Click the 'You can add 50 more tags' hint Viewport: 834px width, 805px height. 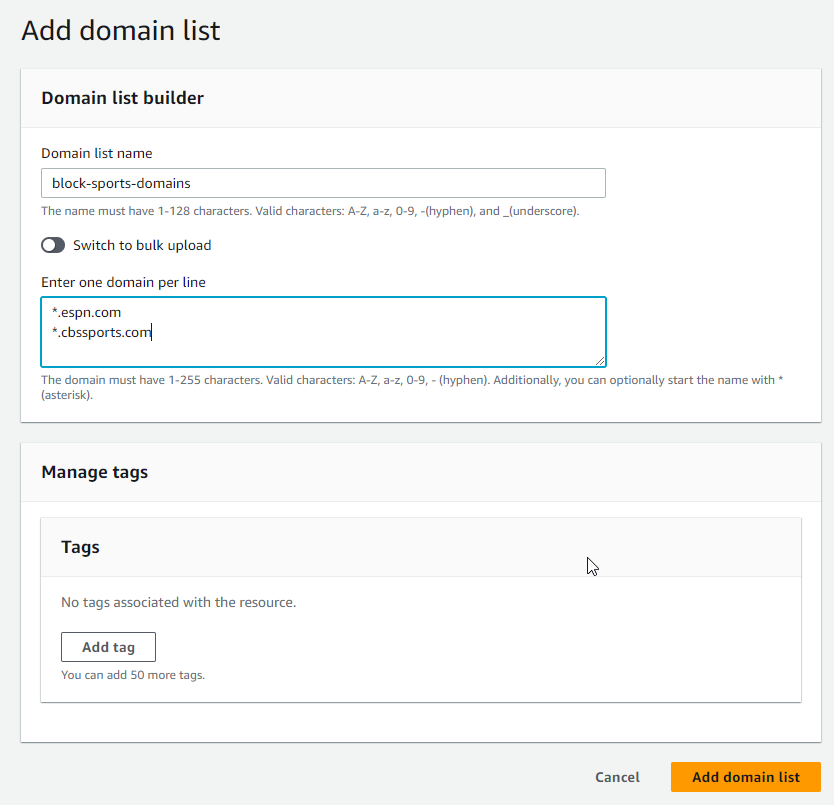click(133, 675)
